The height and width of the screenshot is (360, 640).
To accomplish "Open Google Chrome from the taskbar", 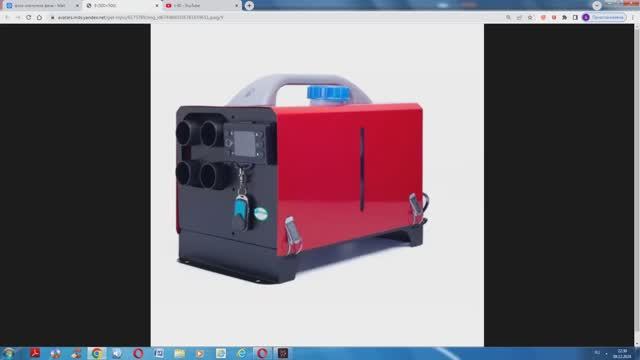I will [x=97, y=353].
